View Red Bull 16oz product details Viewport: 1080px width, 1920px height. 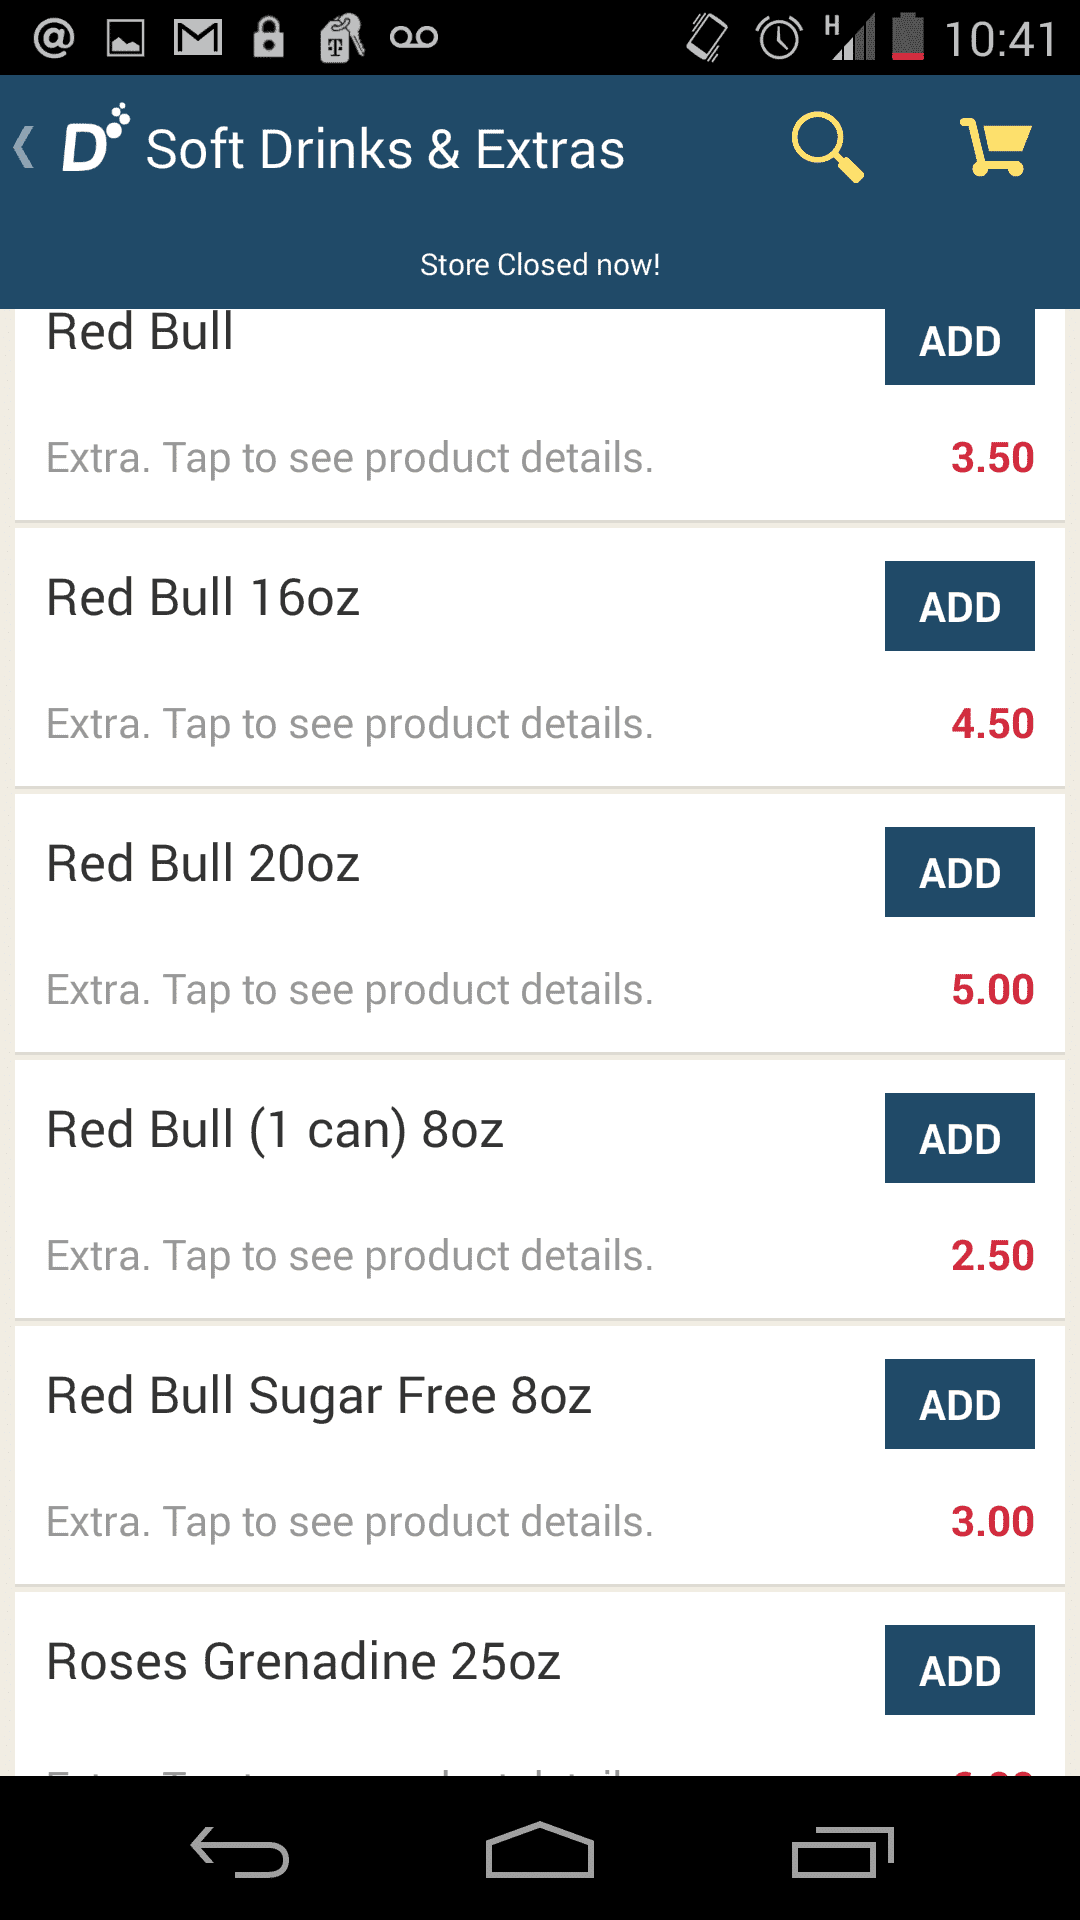[x=350, y=724]
